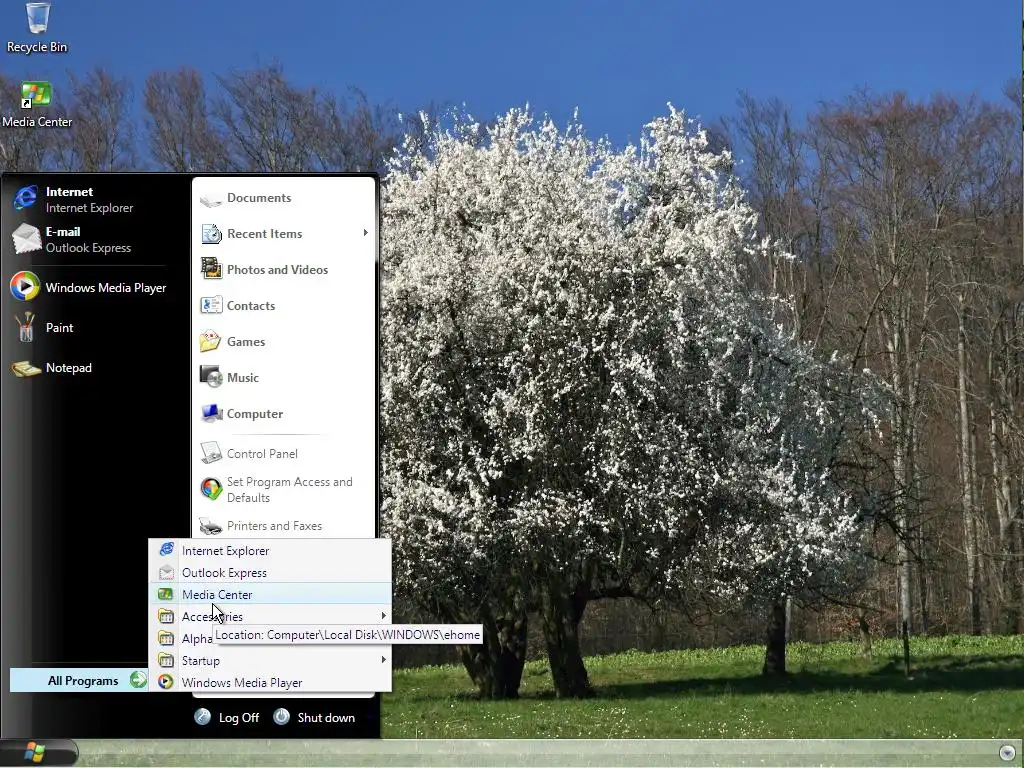Open the Documents link text
This screenshot has height=768, width=1024.
(x=259, y=198)
